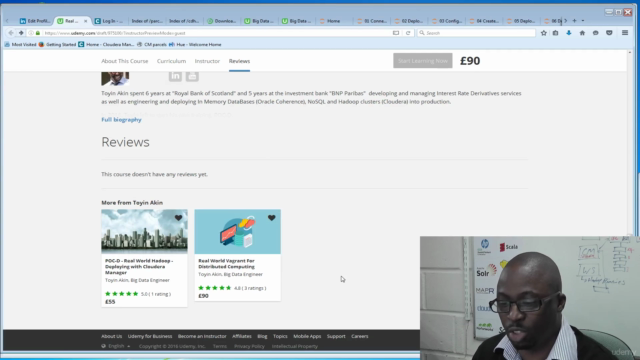Open the Pocket icon in the toolbar
640x360 pixels.
coord(609,33)
